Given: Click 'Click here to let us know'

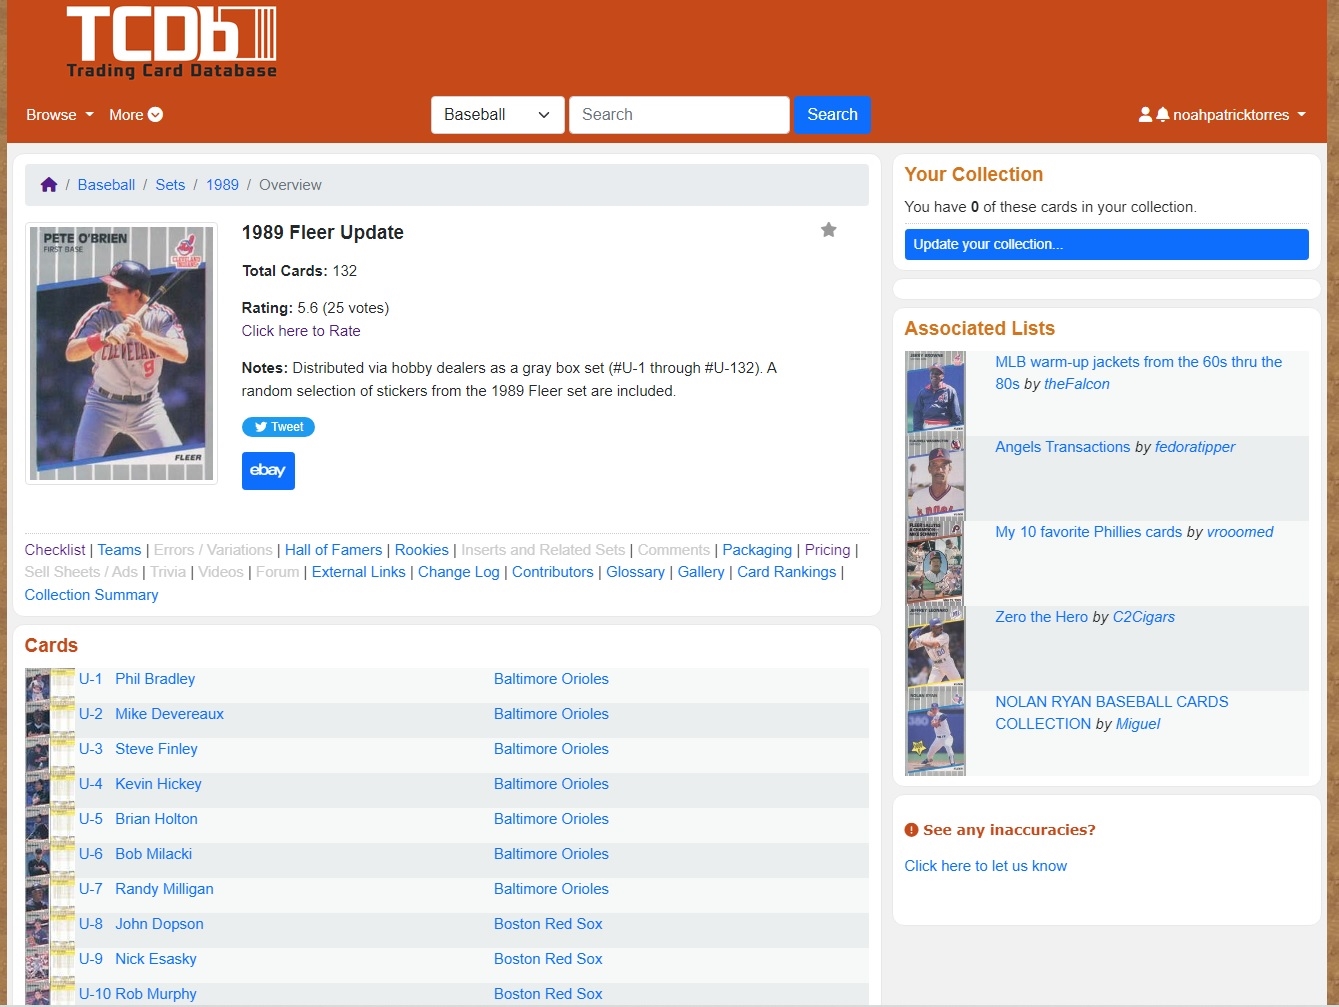Looking at the screenshot, I should tap(985, 866).
